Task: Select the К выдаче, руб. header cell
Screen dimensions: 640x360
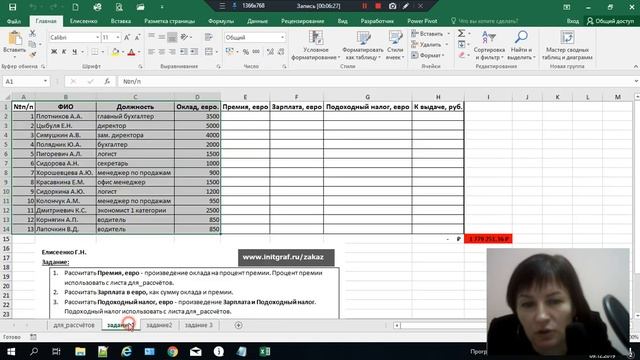Action: click(438, 107)
